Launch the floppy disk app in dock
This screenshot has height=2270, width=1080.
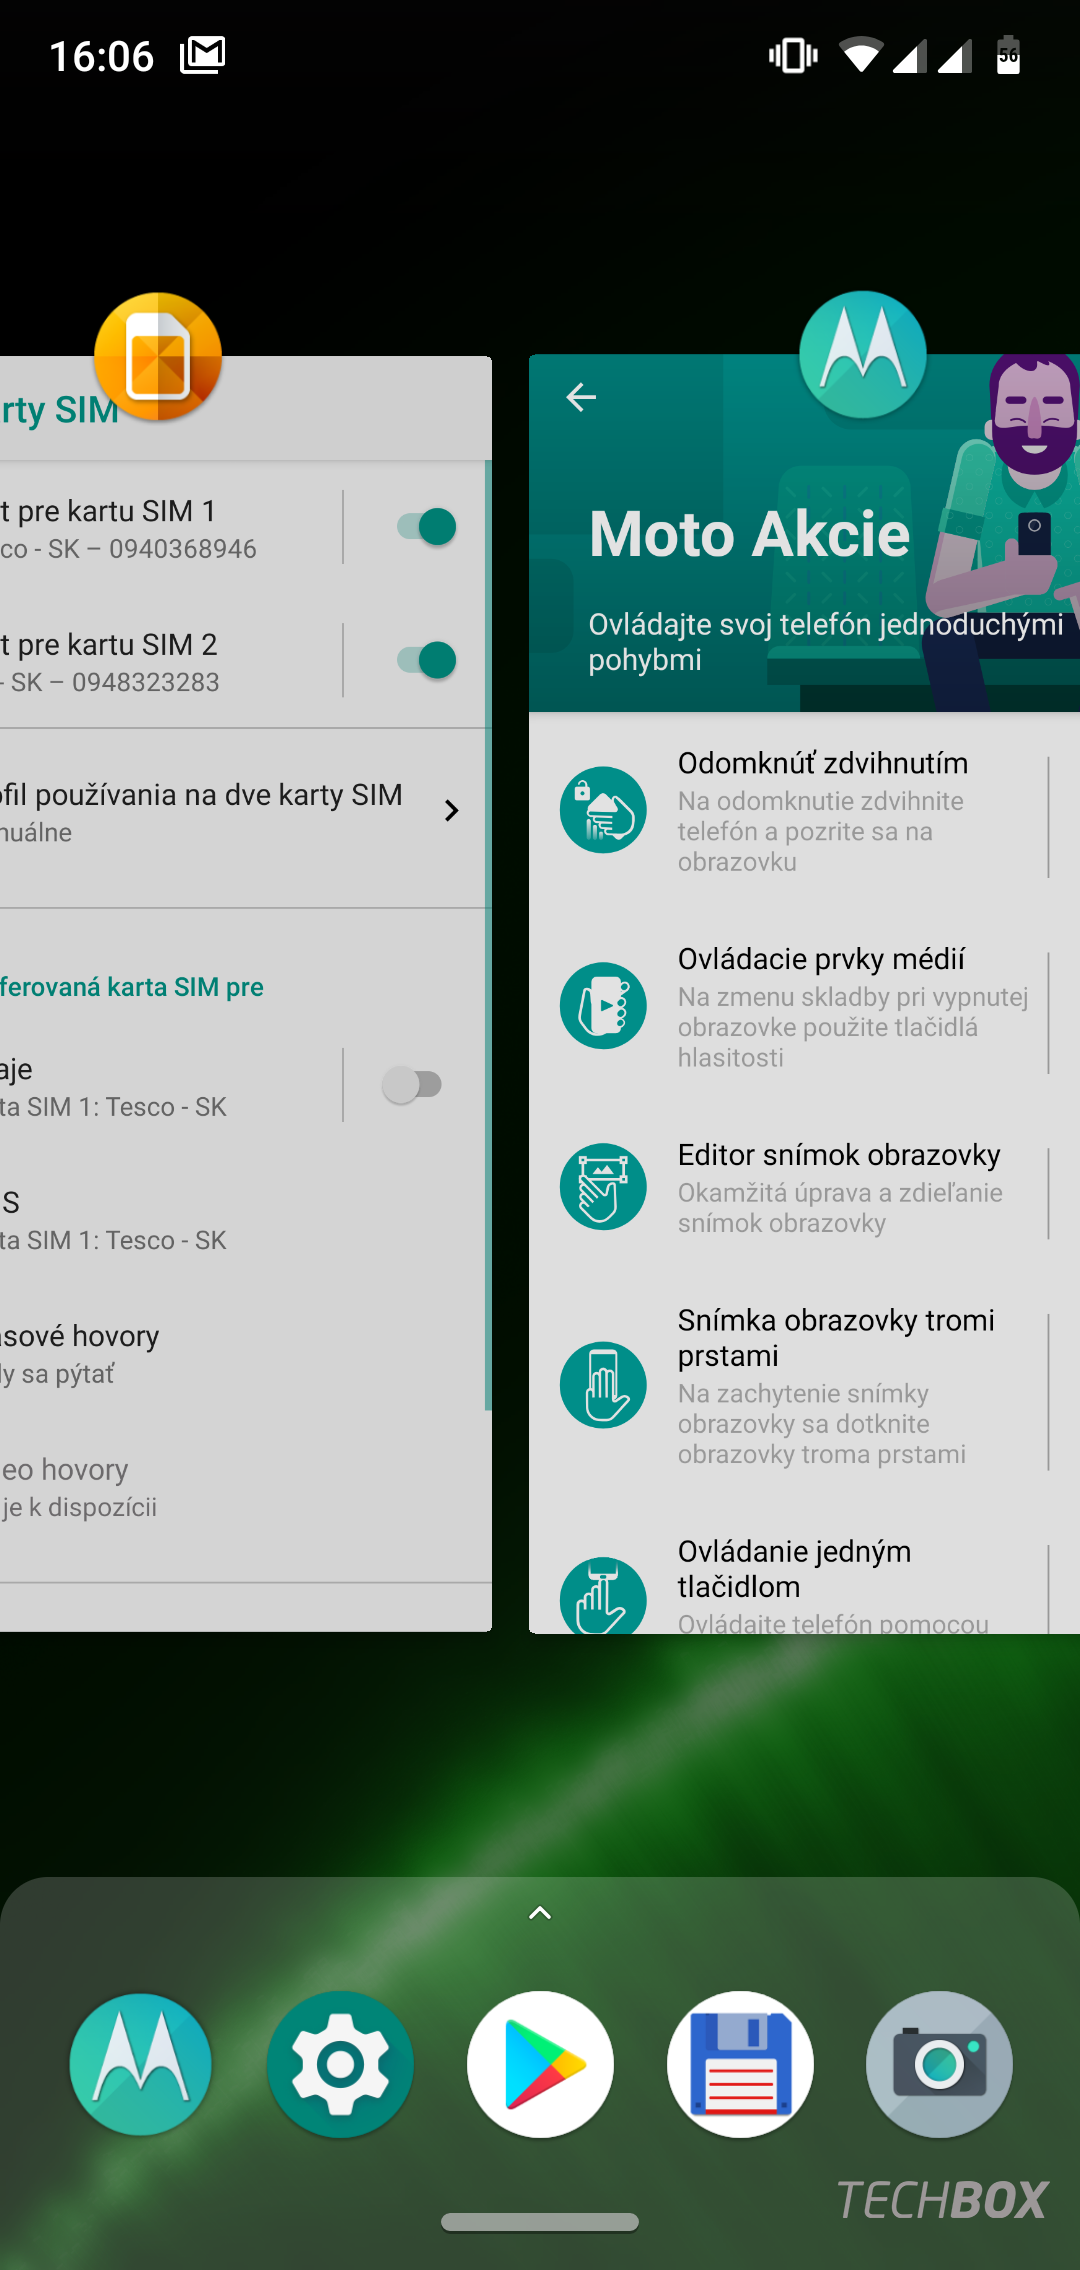pos(740,2064)
